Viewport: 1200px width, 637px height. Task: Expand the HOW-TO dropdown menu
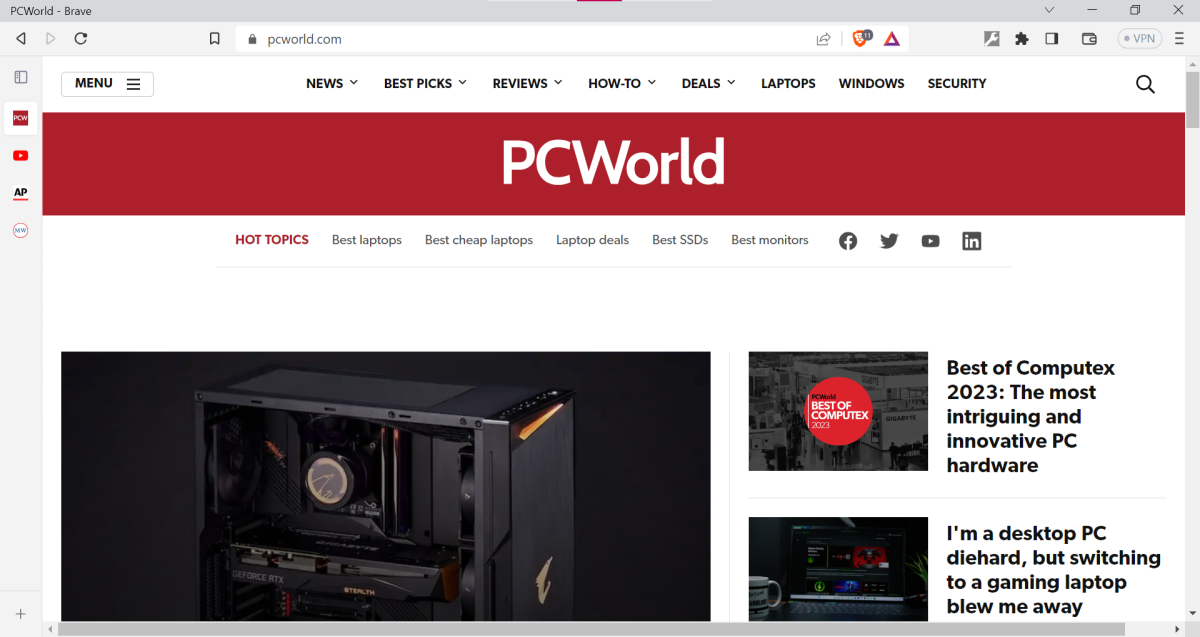(622, 84)
